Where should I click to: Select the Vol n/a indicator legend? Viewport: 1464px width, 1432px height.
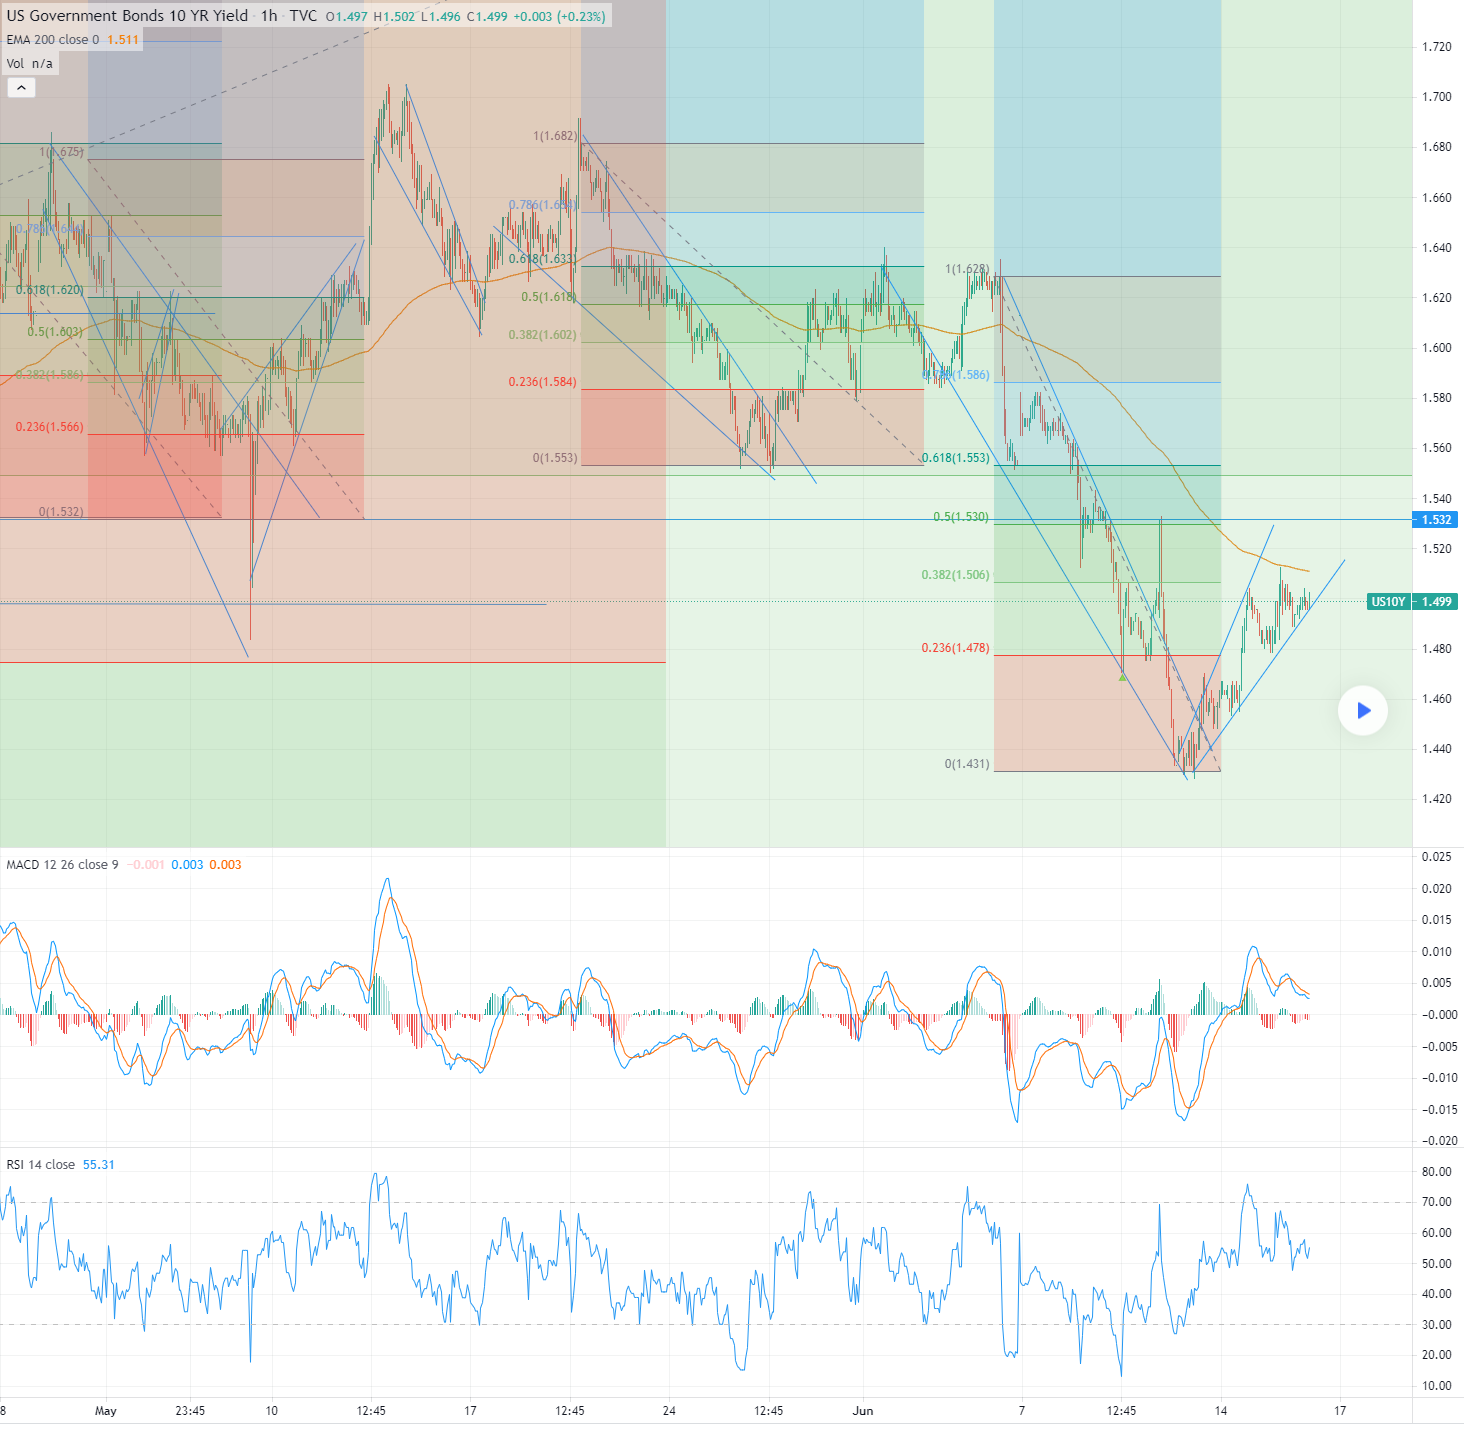click(30, 64)
